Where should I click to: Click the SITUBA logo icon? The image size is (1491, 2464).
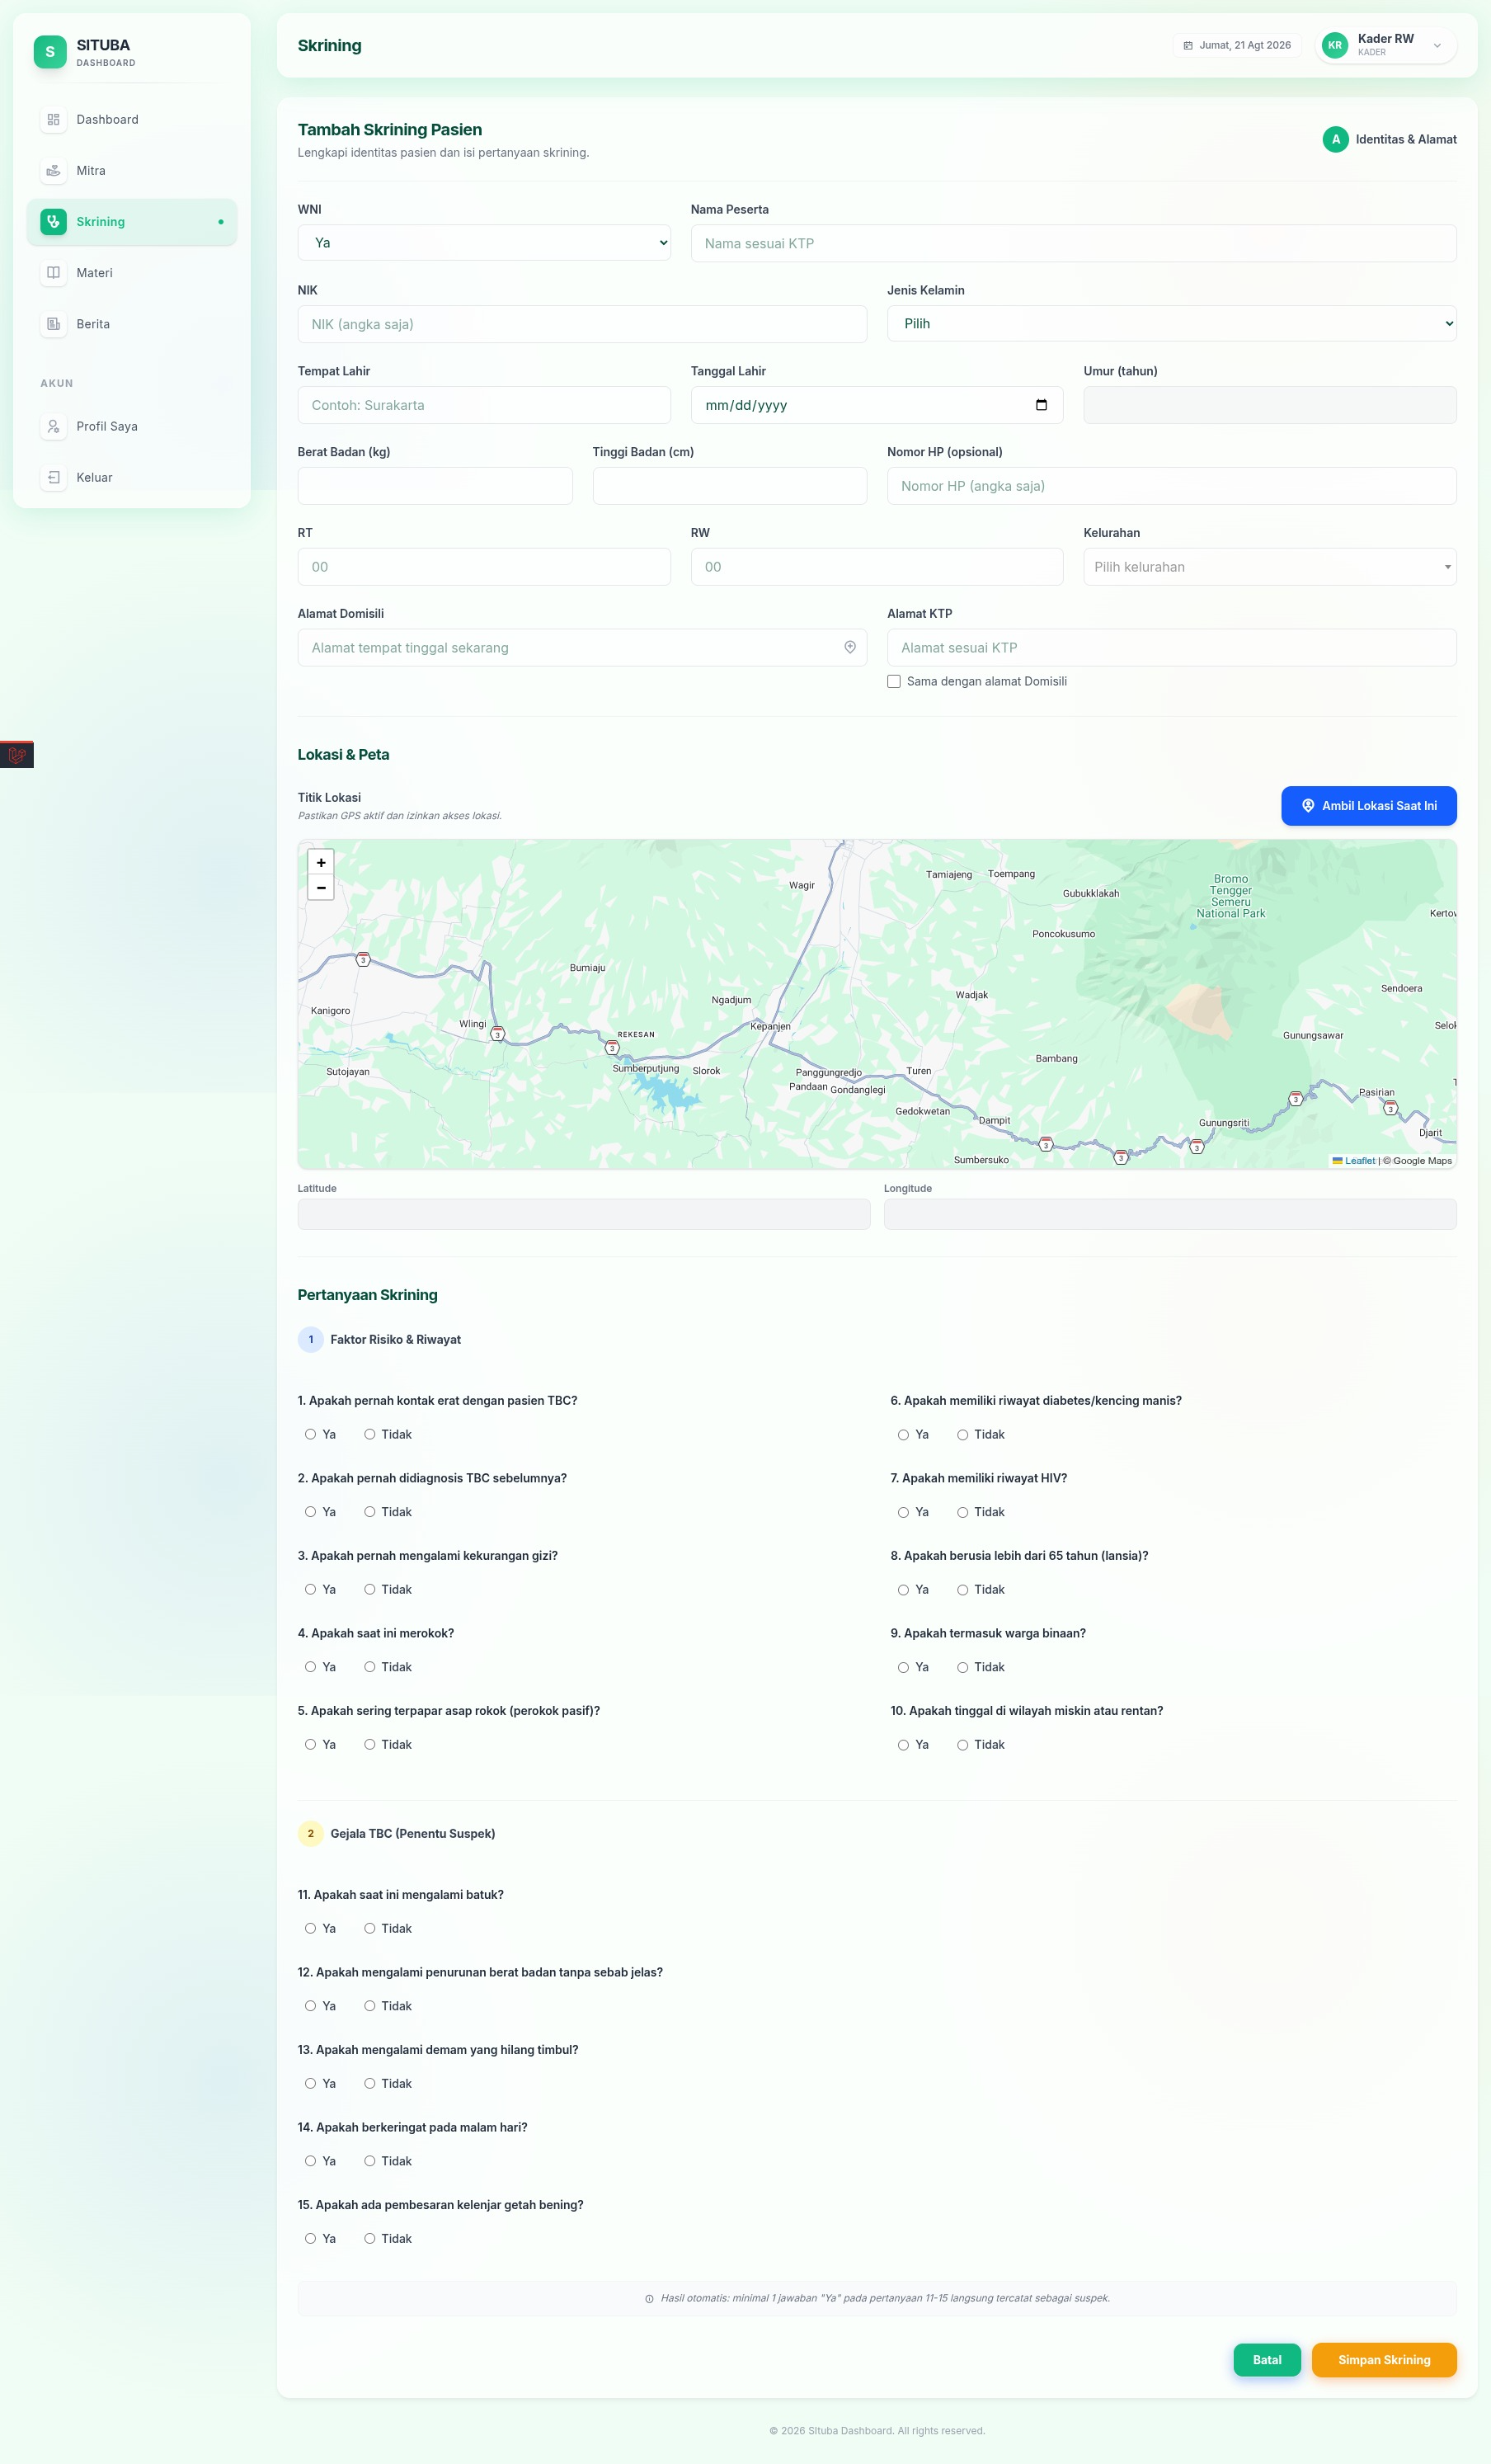click(x=50, y=52)
